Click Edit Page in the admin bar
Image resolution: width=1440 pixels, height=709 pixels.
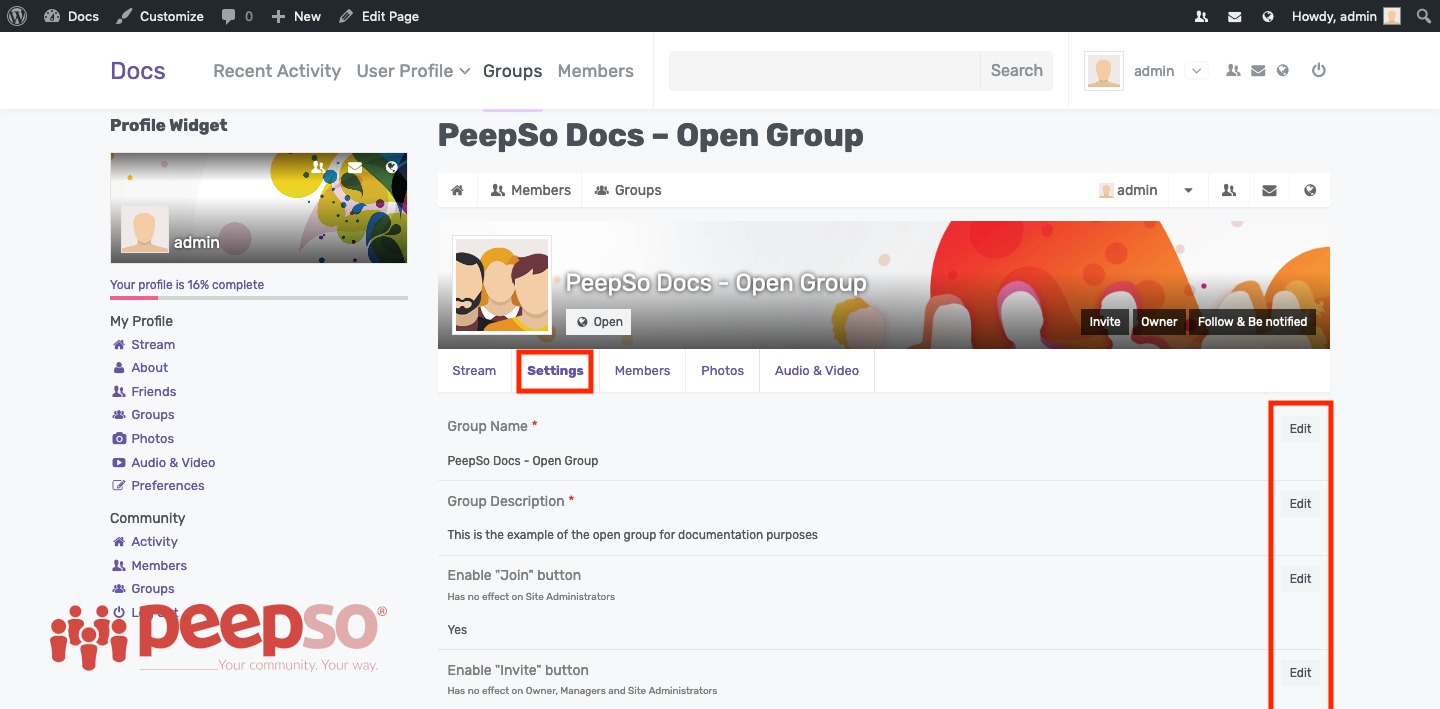(x=379, y=16)
